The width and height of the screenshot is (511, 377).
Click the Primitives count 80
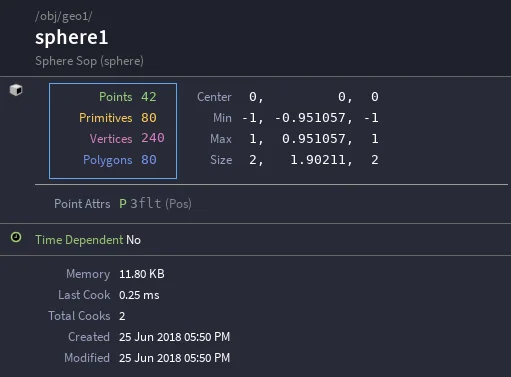[149, 118]
